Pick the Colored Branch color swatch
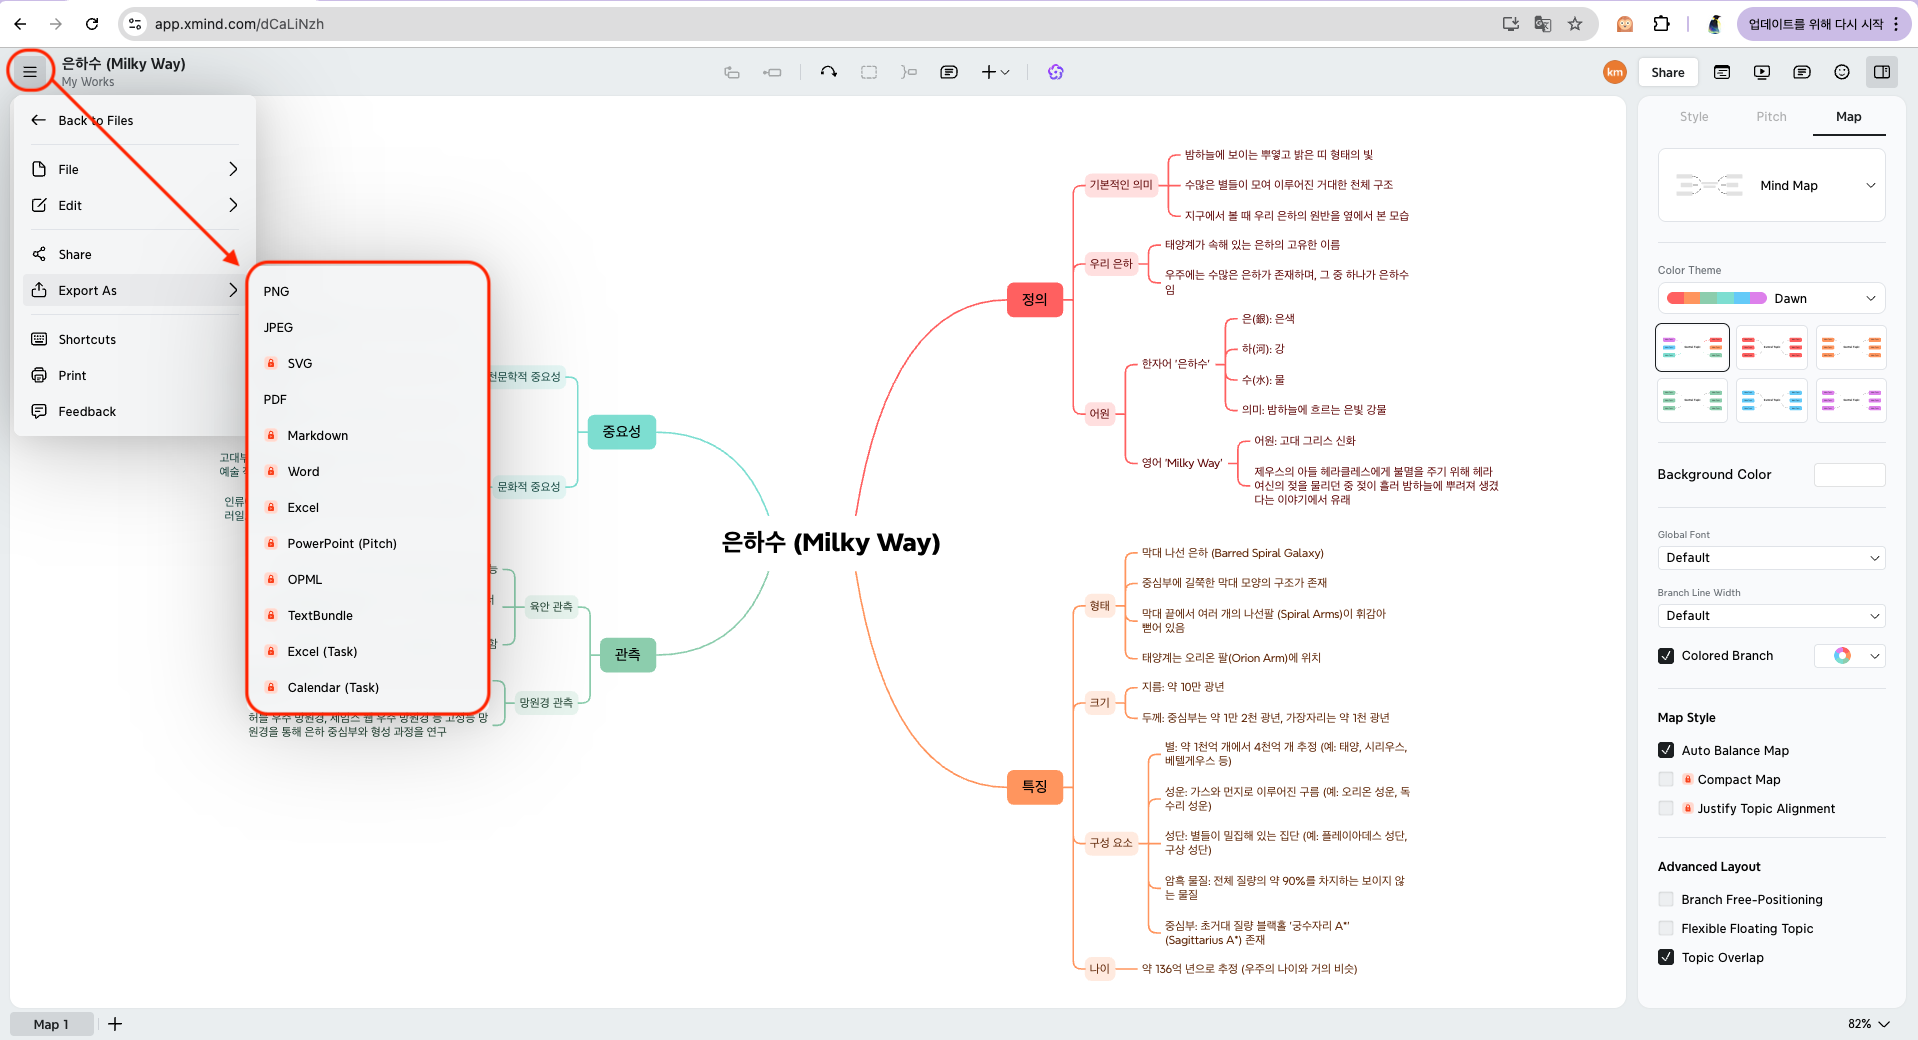This screenshot has width=1918, height=1040. point(1843,656)
